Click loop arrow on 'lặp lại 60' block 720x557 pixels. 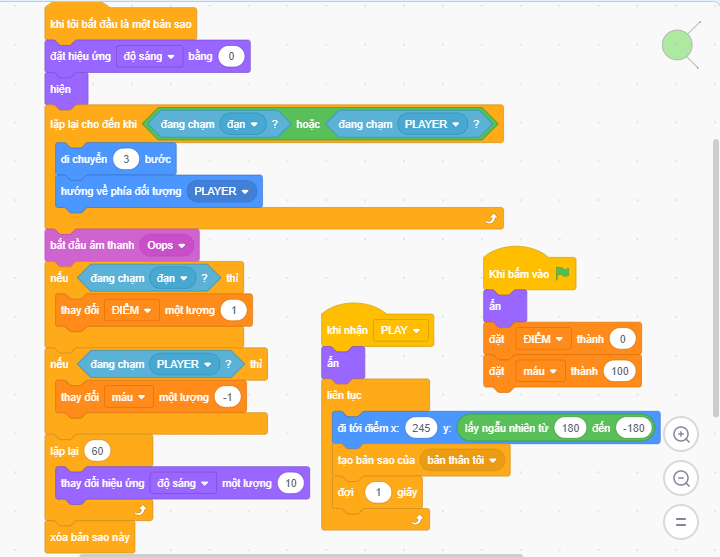tap(141, 509)
